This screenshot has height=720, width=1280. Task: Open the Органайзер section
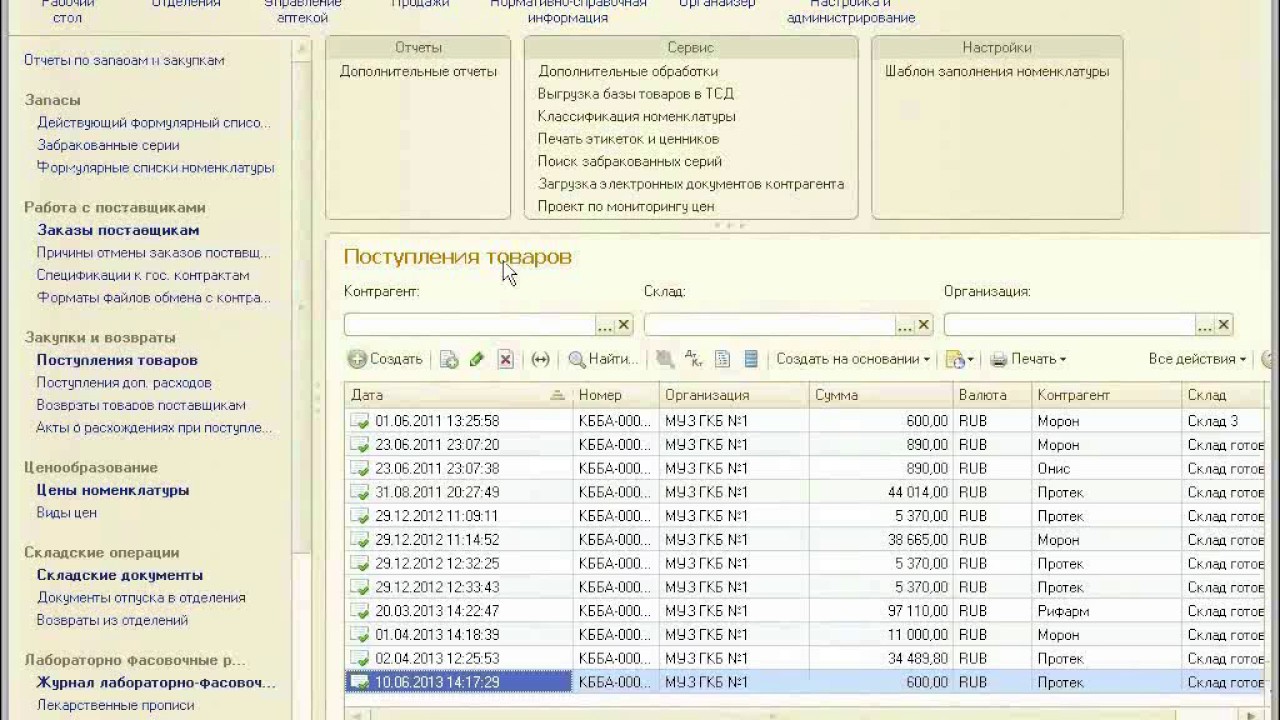click(x=717, y=5)
